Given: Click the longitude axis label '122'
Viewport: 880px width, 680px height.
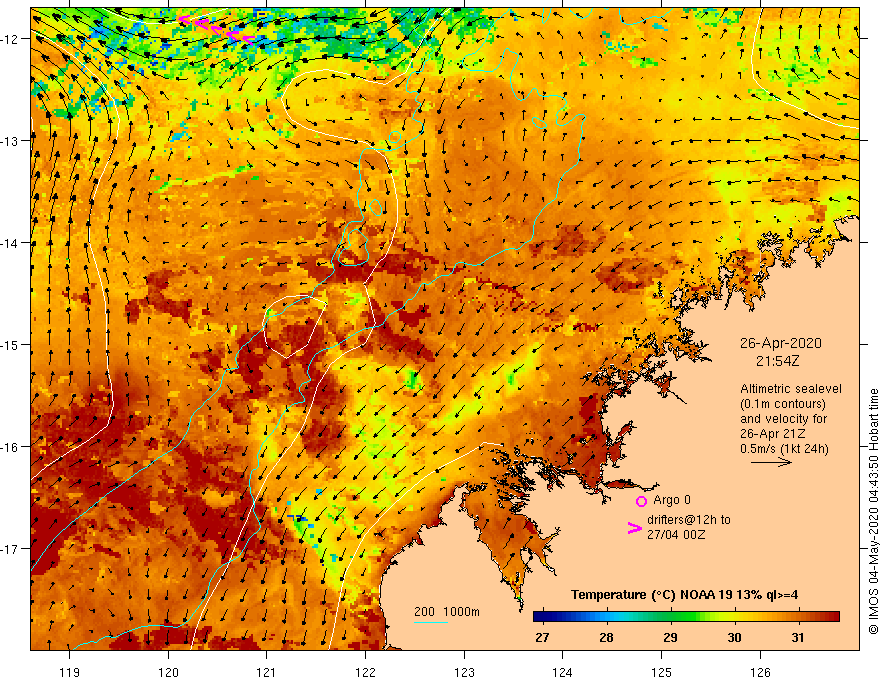Looking at the screenshot, I should (365, 672).
